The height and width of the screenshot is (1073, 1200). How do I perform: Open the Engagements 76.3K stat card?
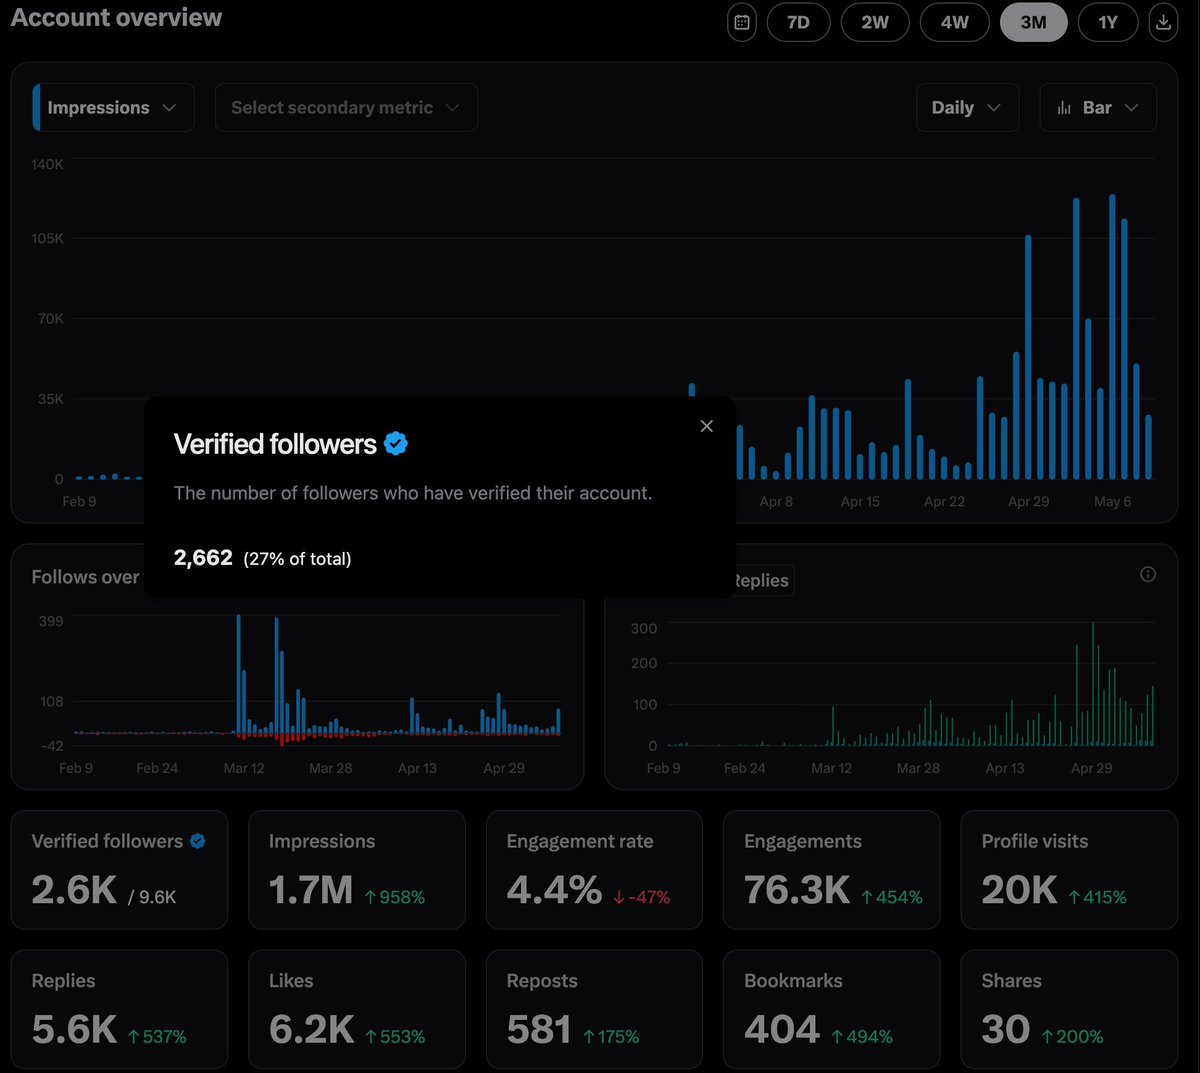(832, 870)
